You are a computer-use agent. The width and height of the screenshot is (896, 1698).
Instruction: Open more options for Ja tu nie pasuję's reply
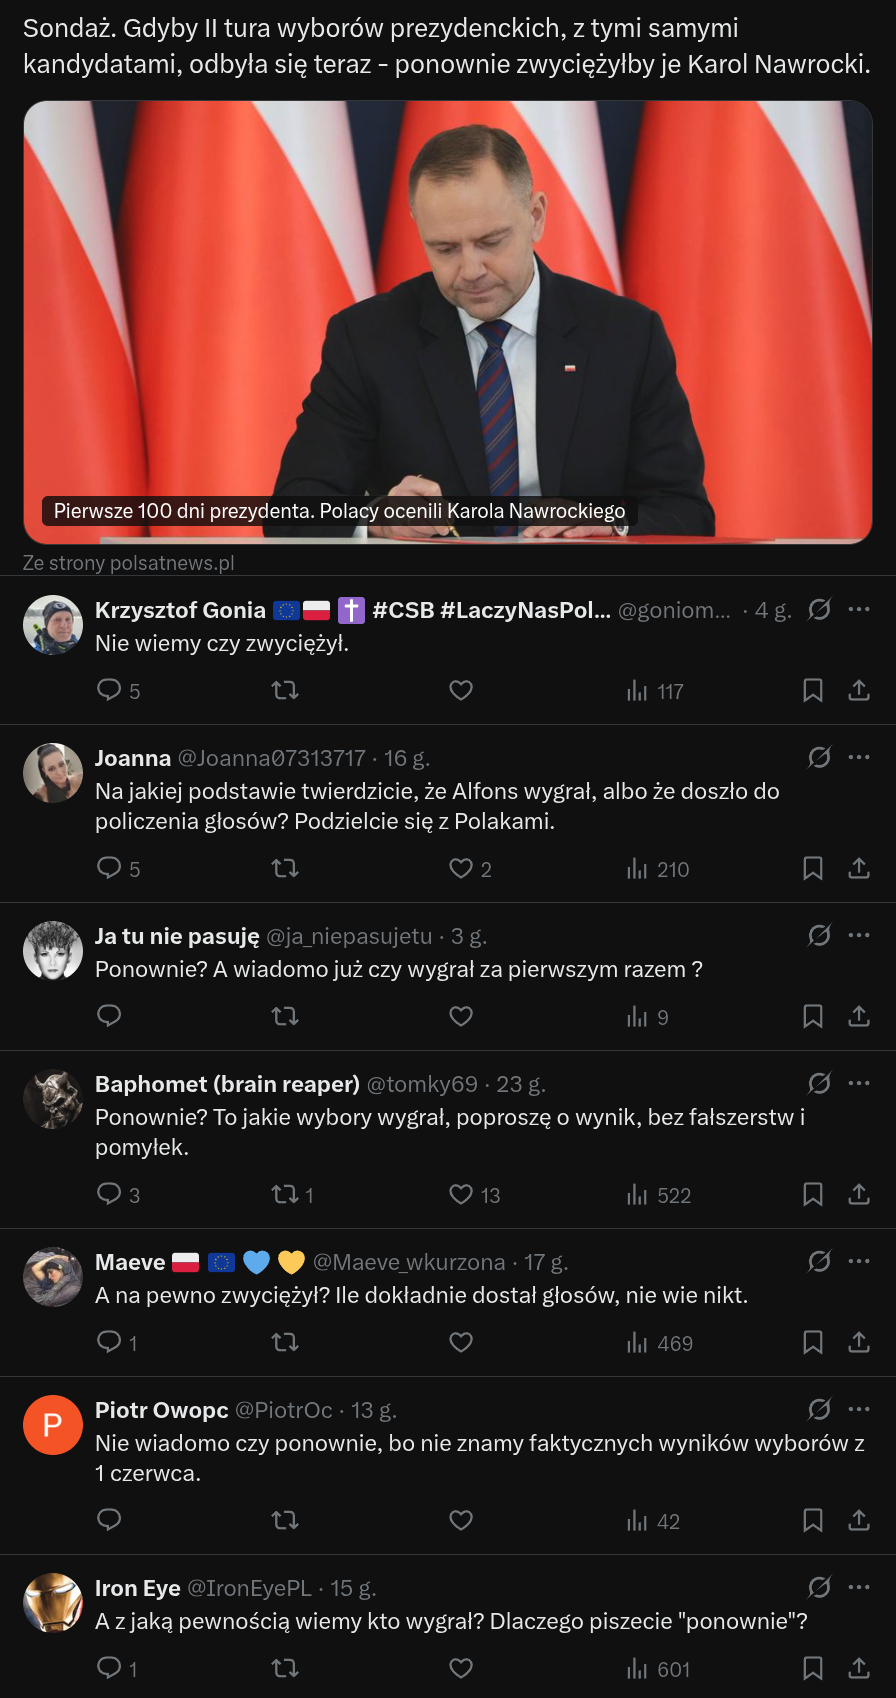(859, 935)
